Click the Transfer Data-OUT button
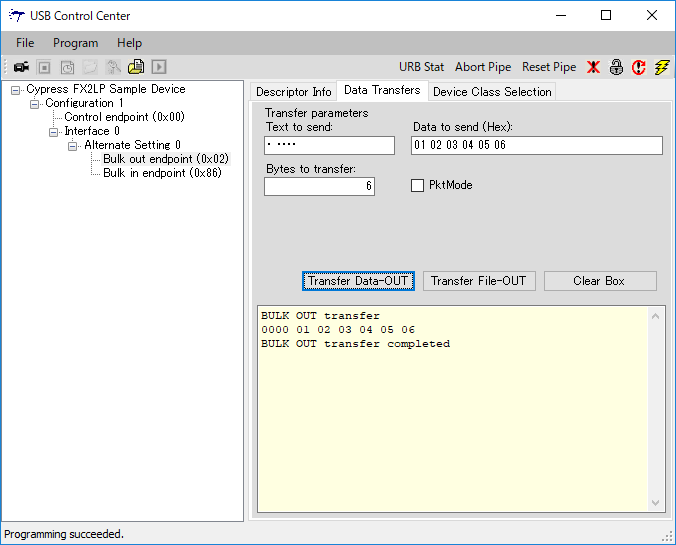676x545 pixels. (358, 281)
